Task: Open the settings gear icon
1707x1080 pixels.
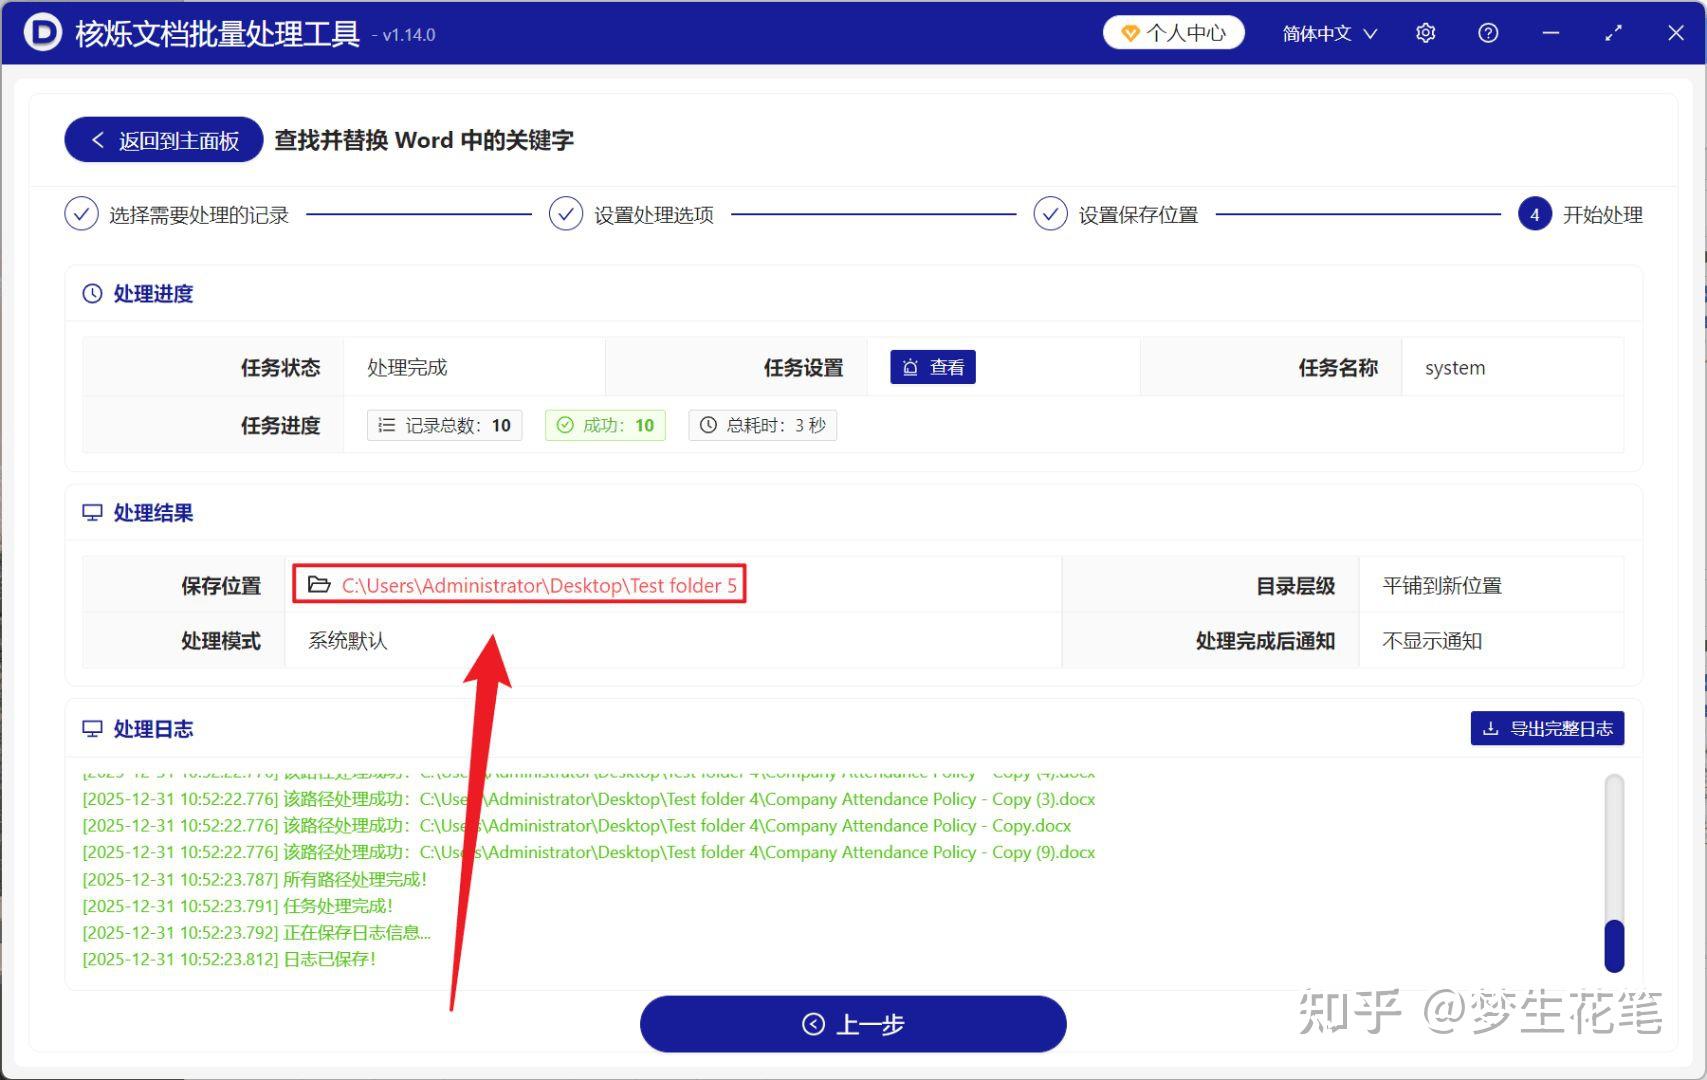Action: 1425,33
